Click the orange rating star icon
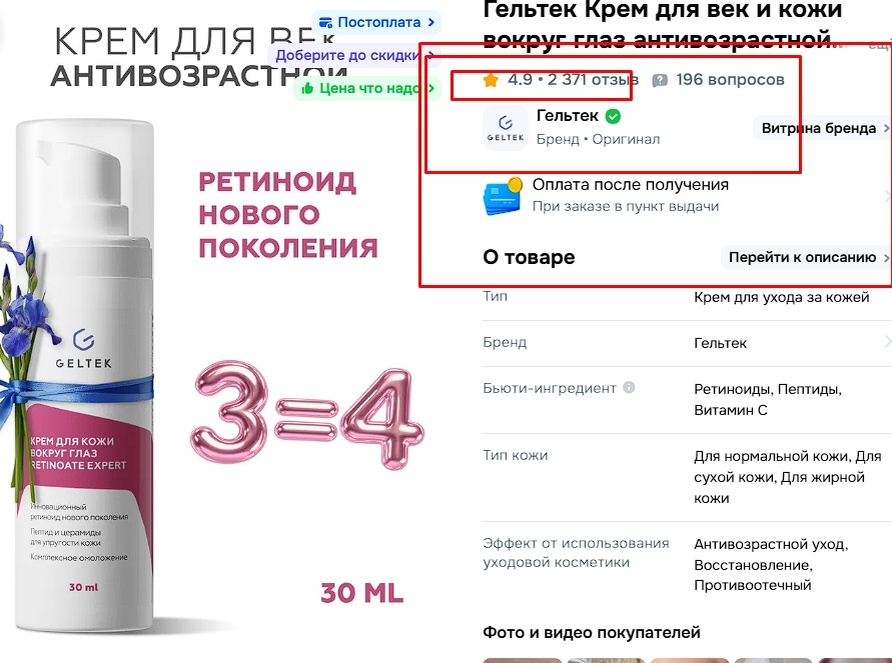The image size is (892, 663). click(490, 80)
